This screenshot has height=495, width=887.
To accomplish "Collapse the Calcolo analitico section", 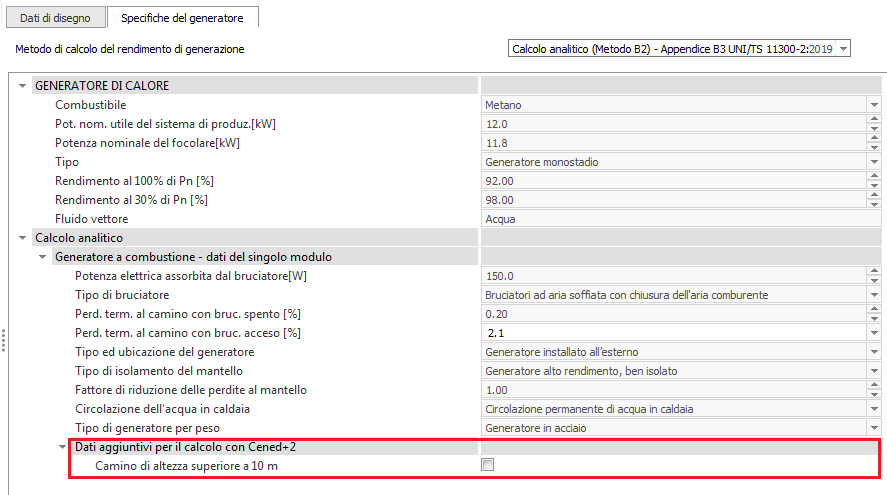I will tap(23, 238).
